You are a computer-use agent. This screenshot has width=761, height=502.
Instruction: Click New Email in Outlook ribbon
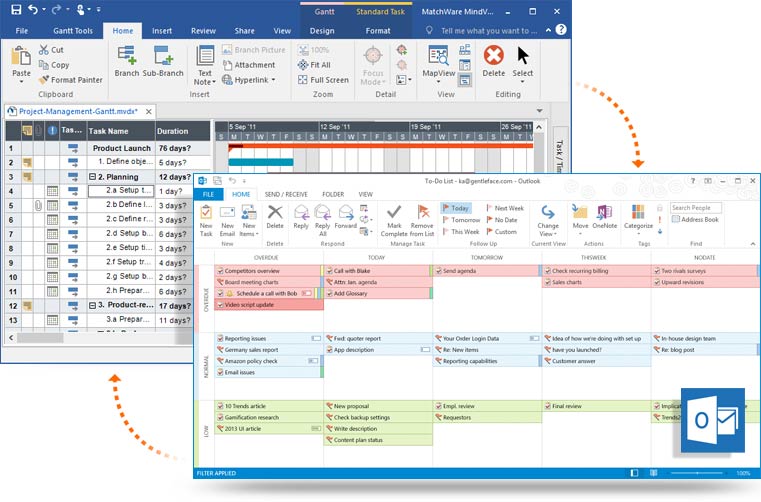click(x=227, y=221)
